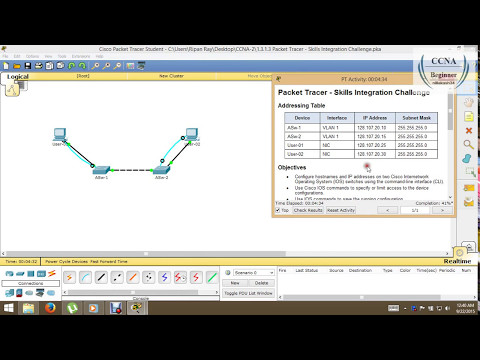The width and height of the screenshot is (480, 360).
Task: Click the workspace horizontal scrollbar
Action: (x=146, y=254)
